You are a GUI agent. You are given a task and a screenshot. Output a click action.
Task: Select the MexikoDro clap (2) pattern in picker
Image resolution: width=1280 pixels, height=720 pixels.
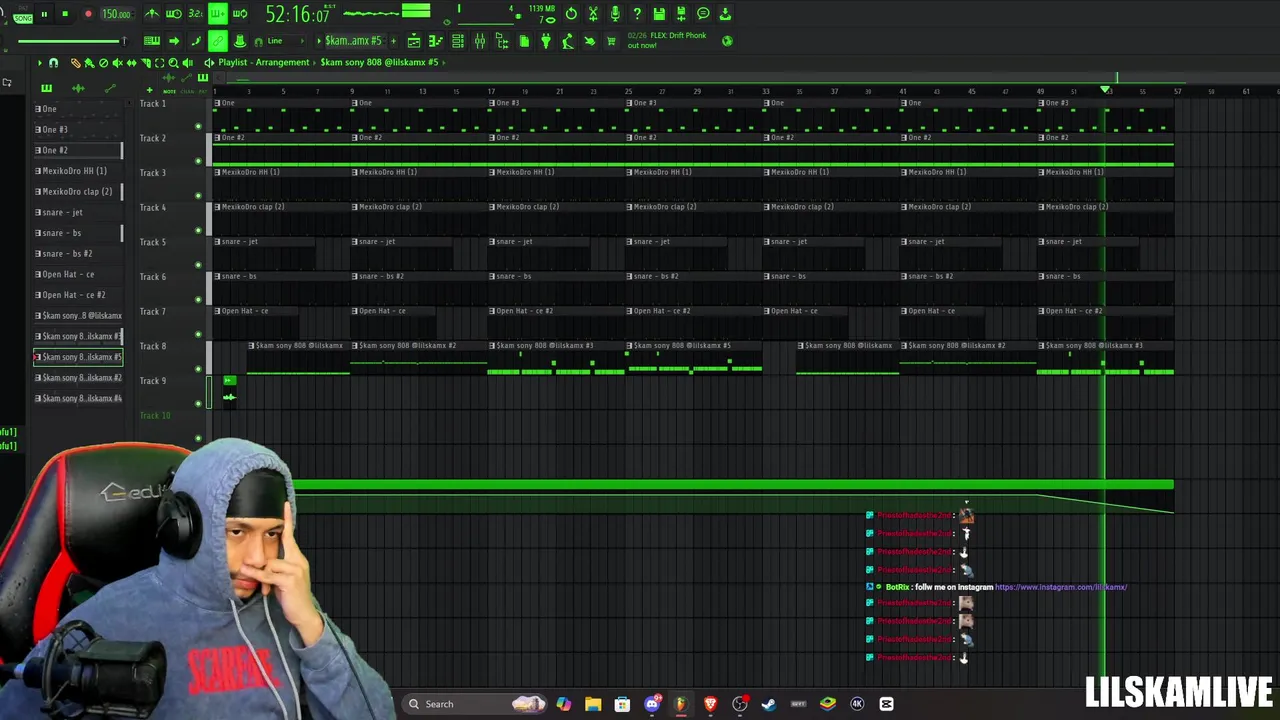tap(78, 191)
